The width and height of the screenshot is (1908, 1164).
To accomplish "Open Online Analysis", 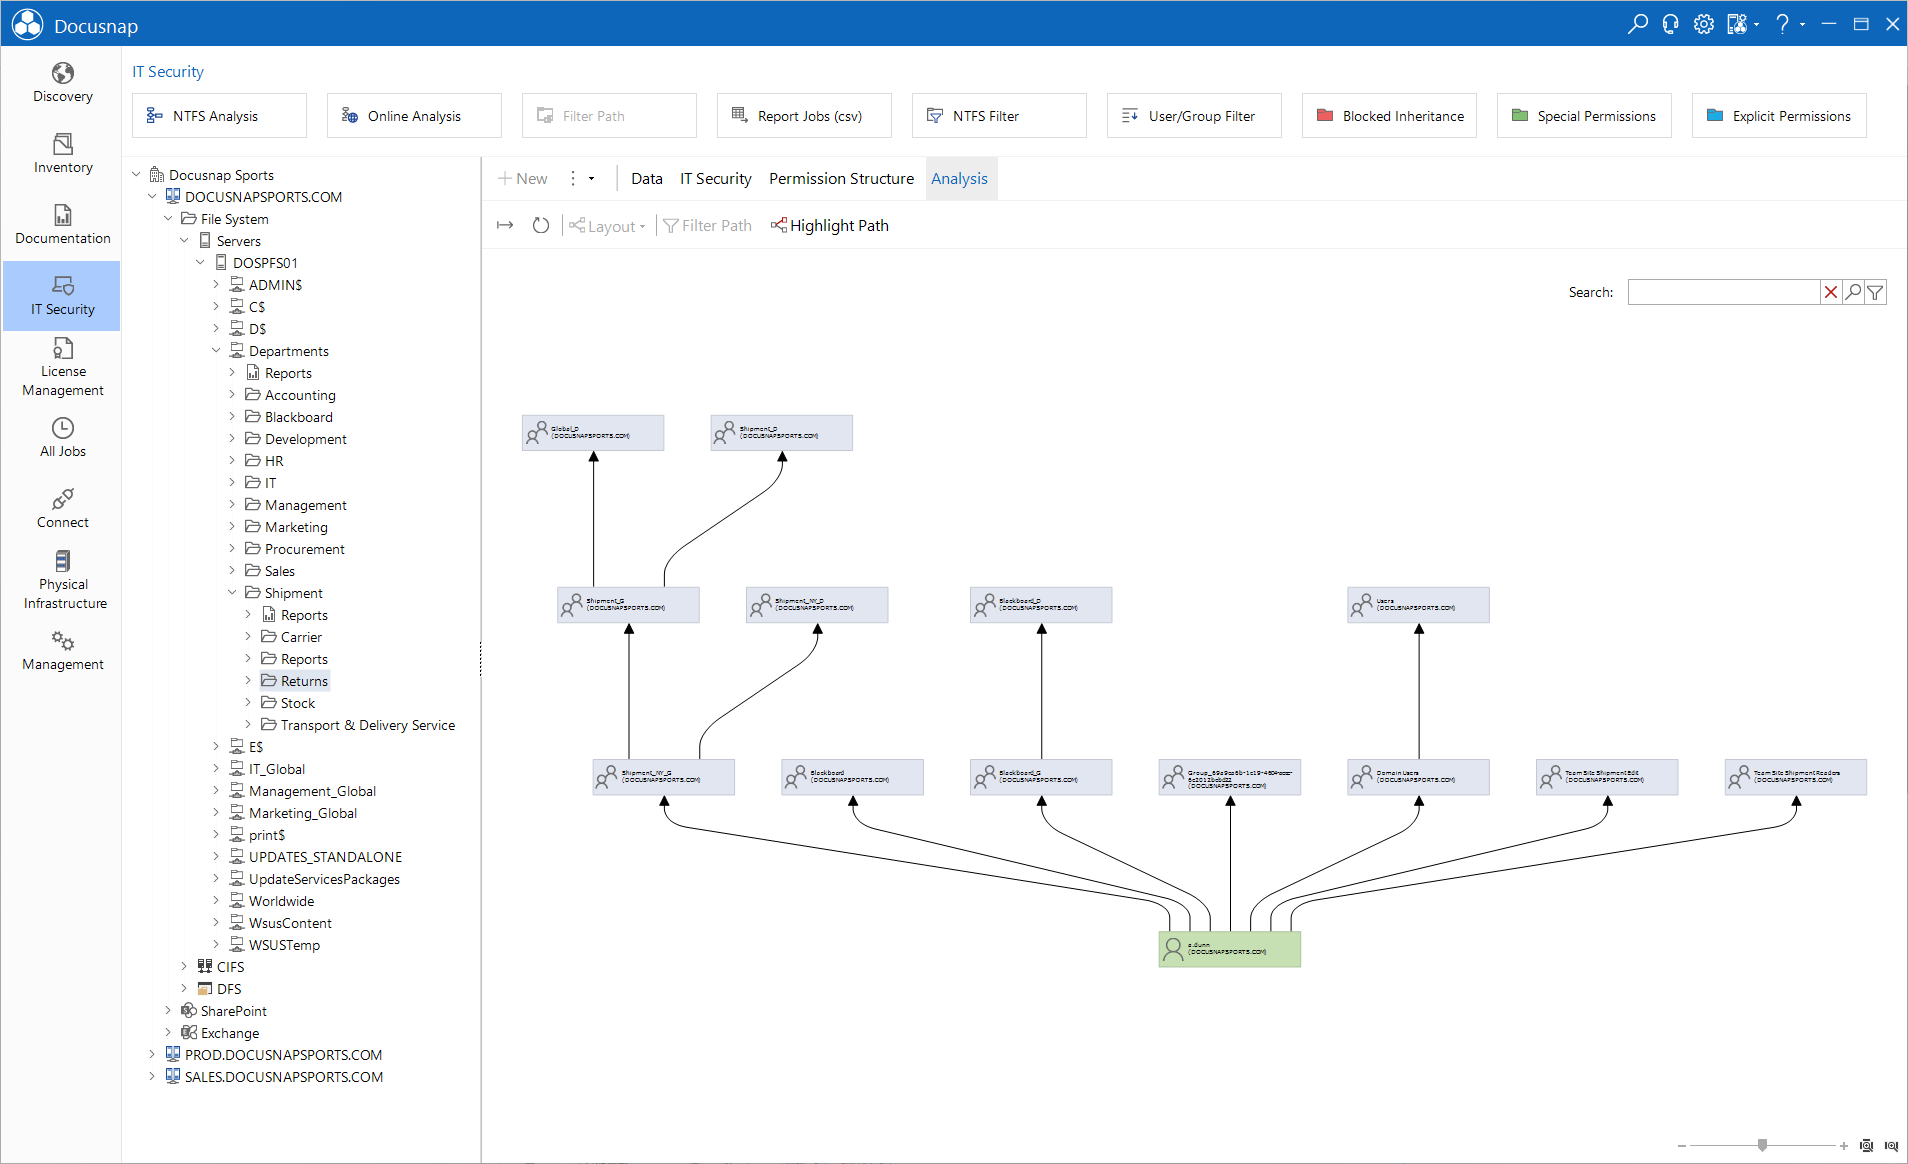I will [414, 116].
